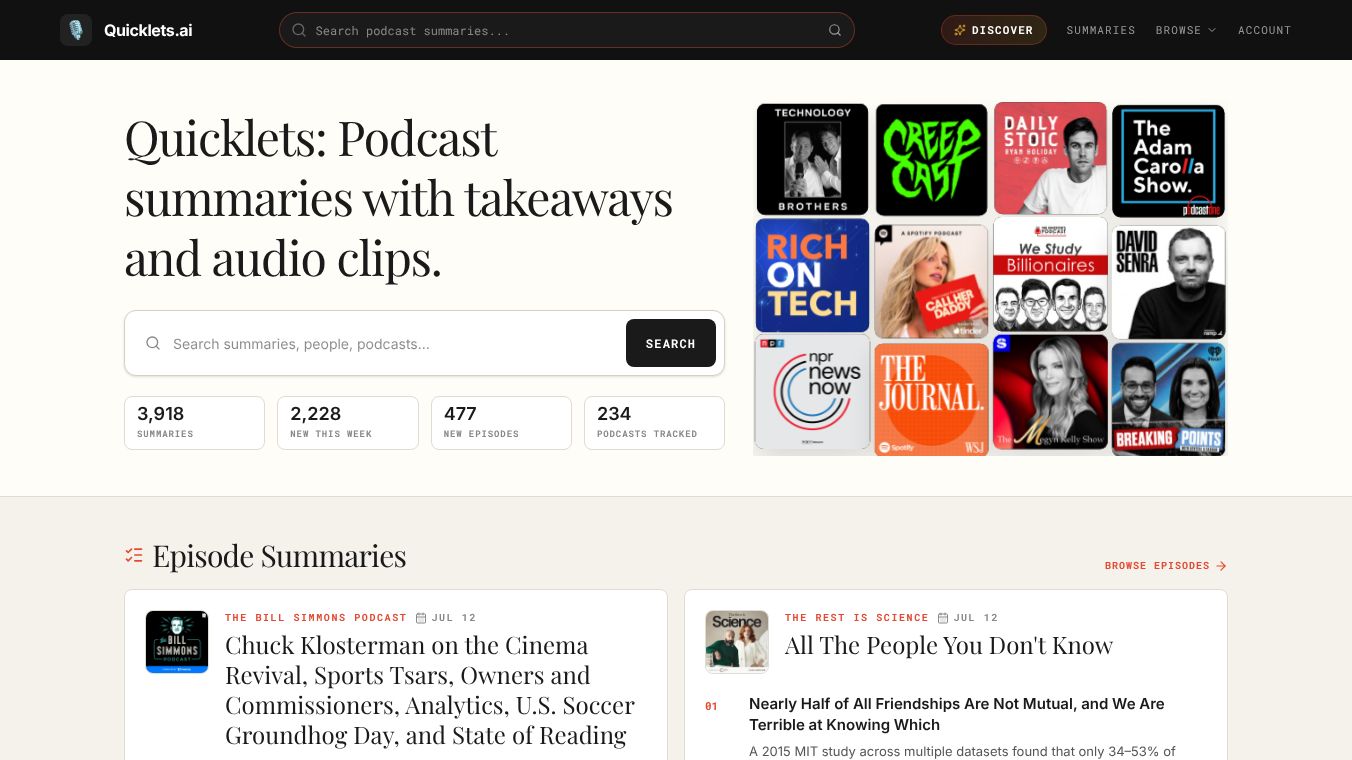Click the black Search button
1352x760 pixels.
tap(670, 343)
